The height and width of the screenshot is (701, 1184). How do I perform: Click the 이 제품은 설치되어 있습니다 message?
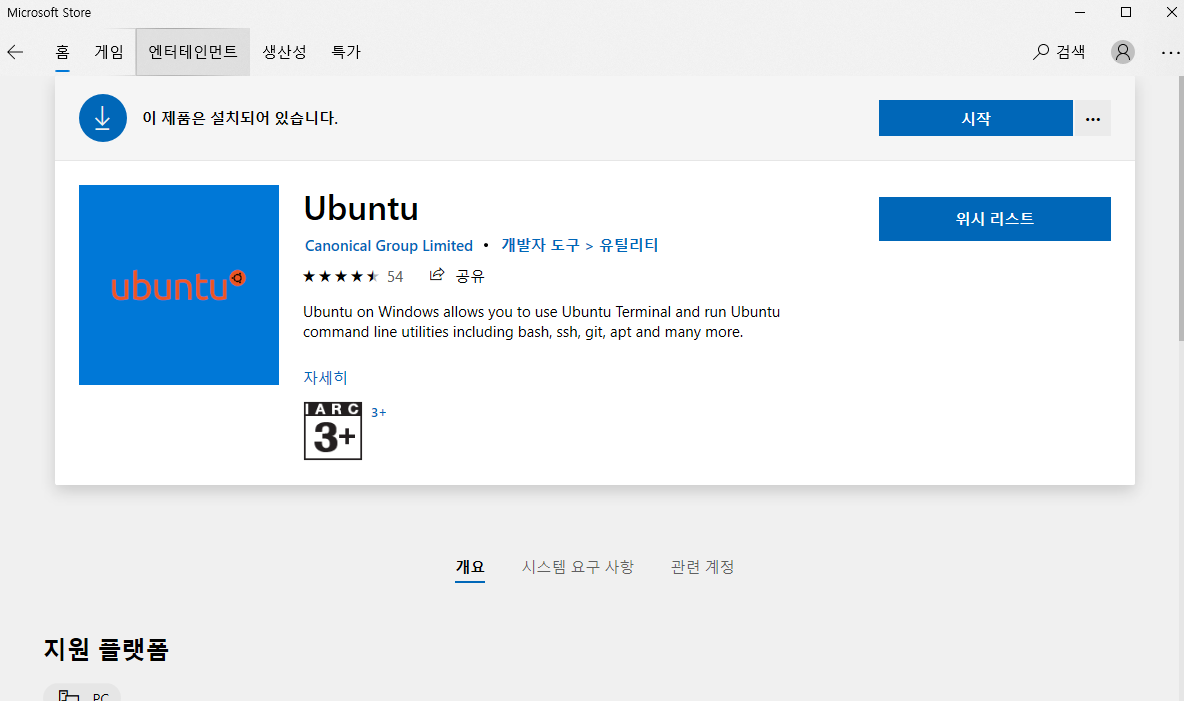pyautogui.click(x=240, y=119)
